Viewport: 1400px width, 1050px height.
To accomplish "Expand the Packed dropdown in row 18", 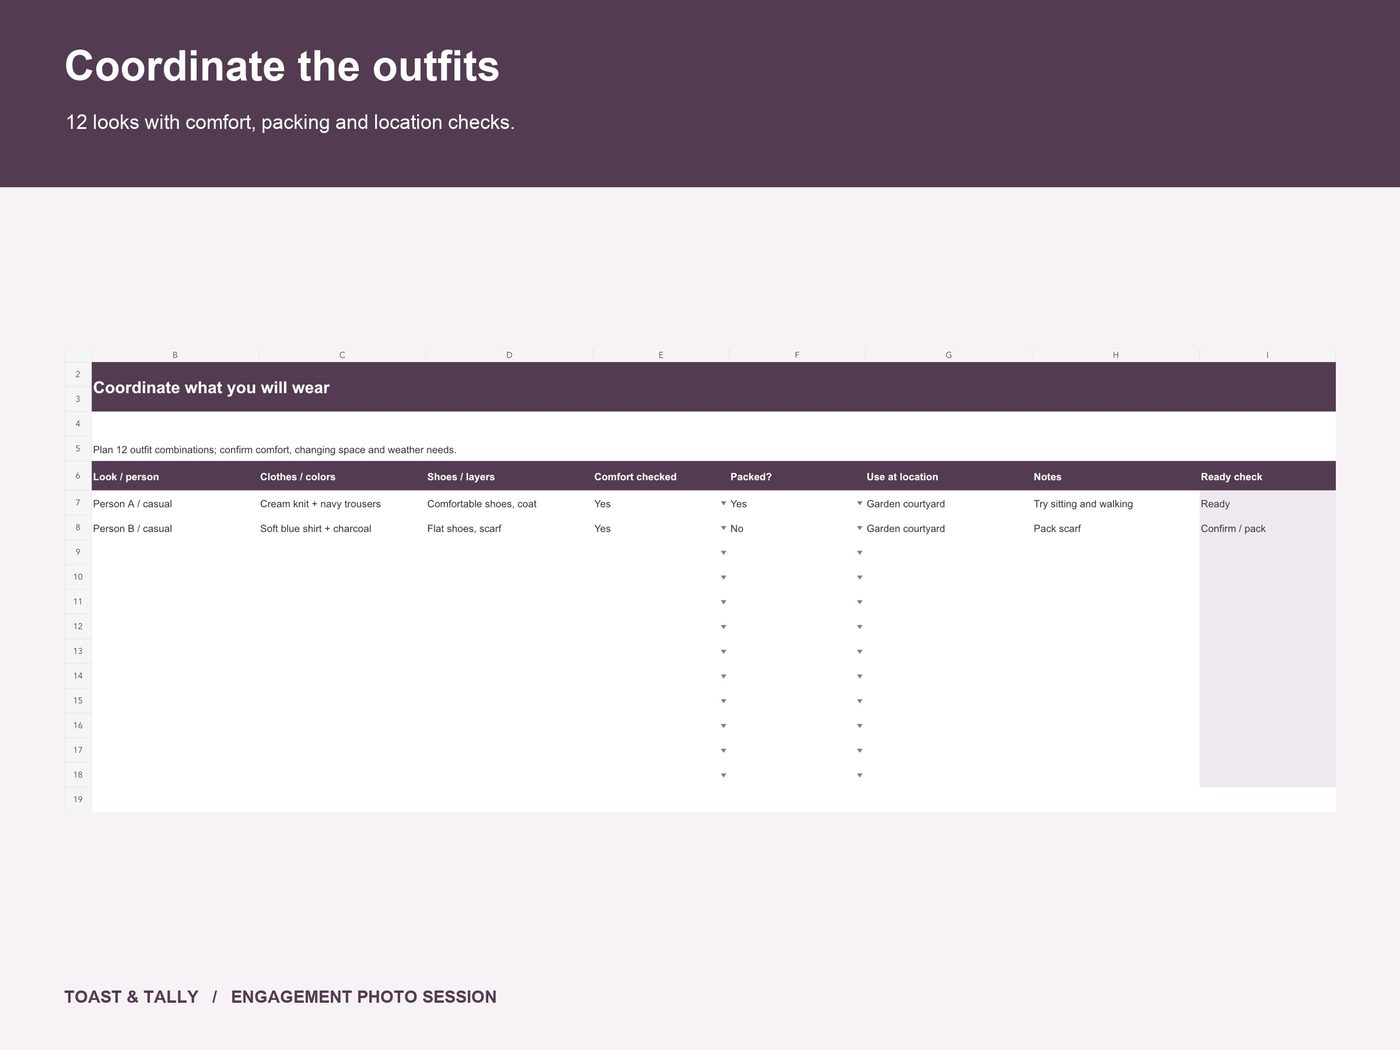I will (859, 775).
